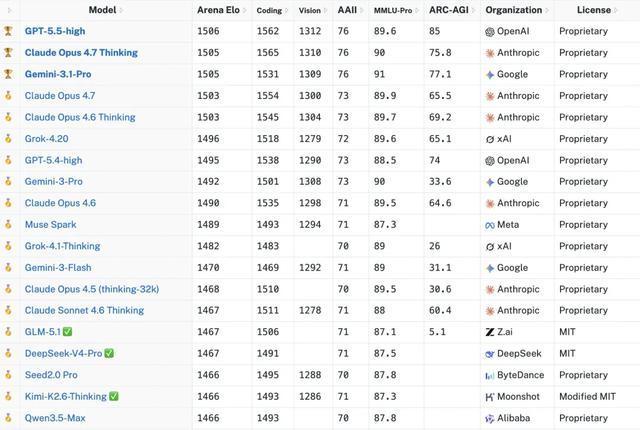The image size is (640, 430).
Task: Click the green checkmark after Kimi-K2.6-Thinking
Action: click(114, 396)
